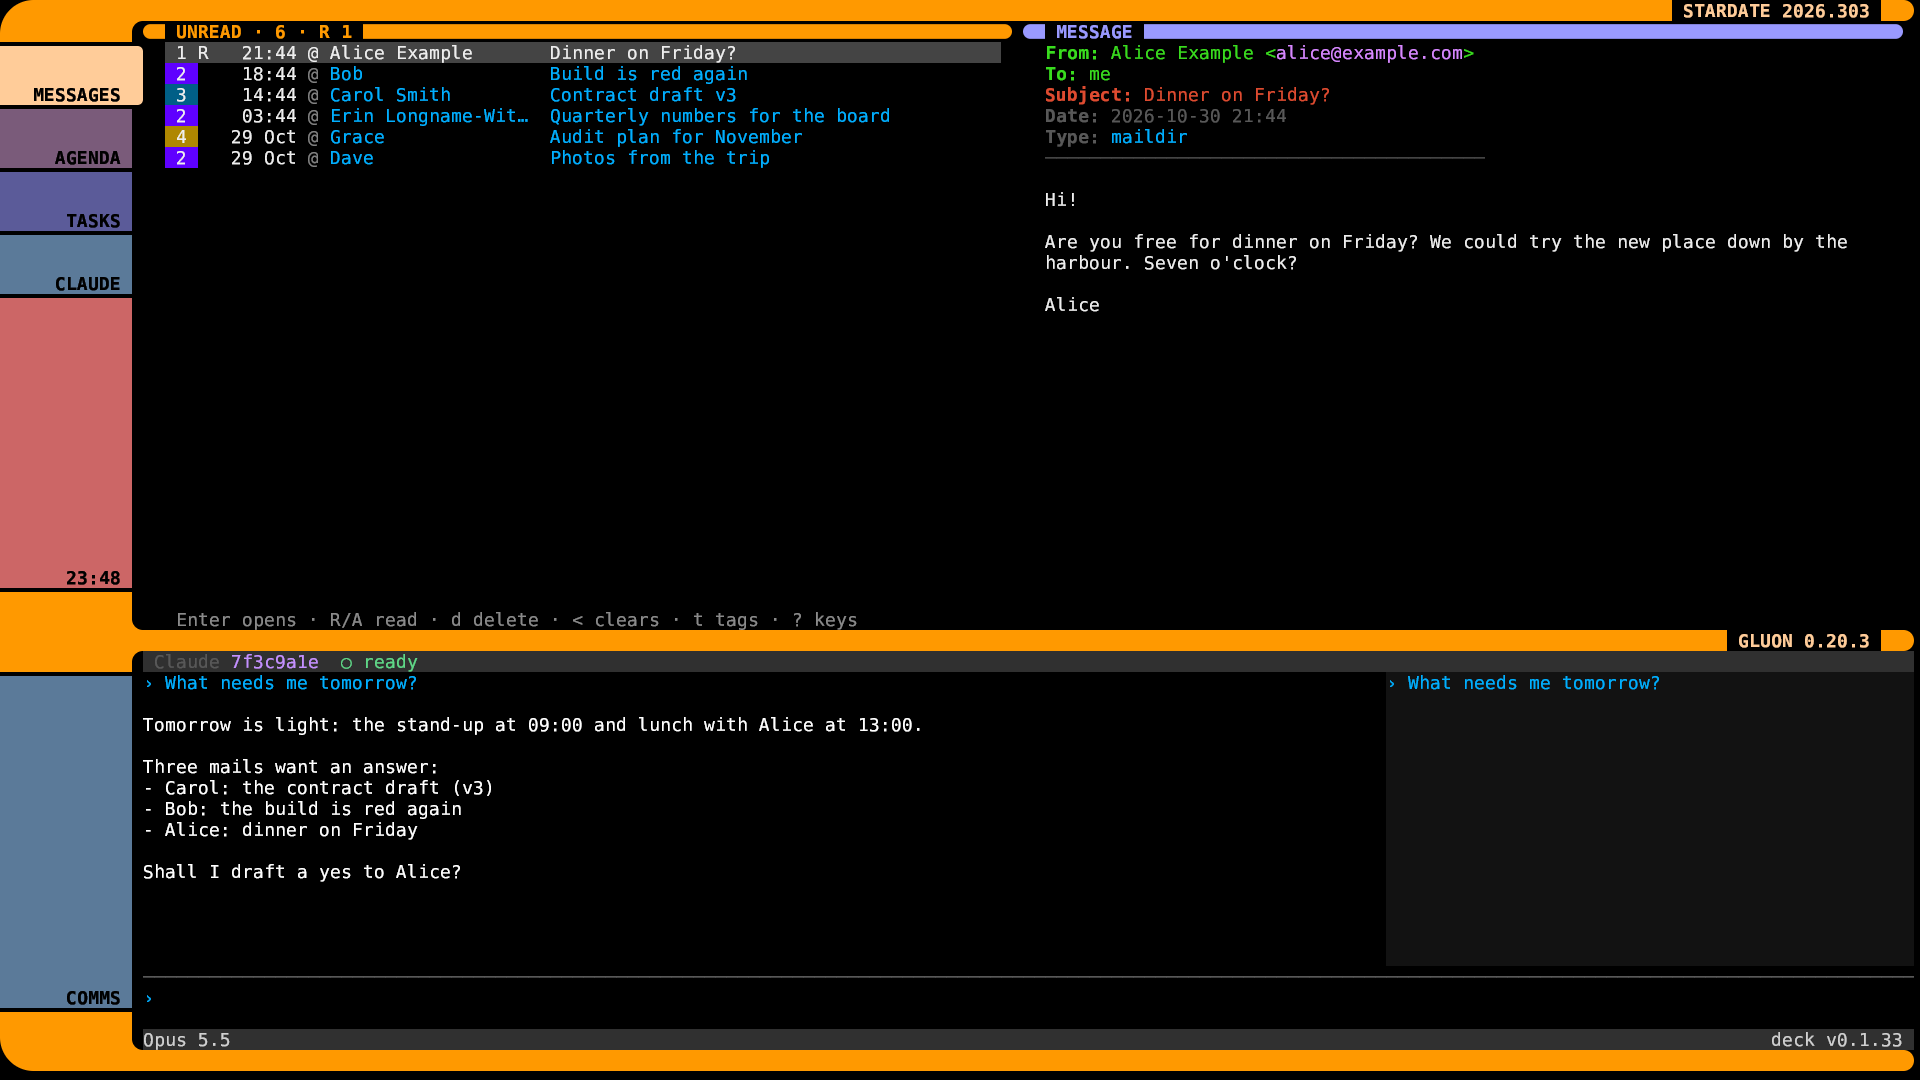Click the MESSAGE pane header
Viewport: 1920px width, 1080px height.
(1094, 32)
